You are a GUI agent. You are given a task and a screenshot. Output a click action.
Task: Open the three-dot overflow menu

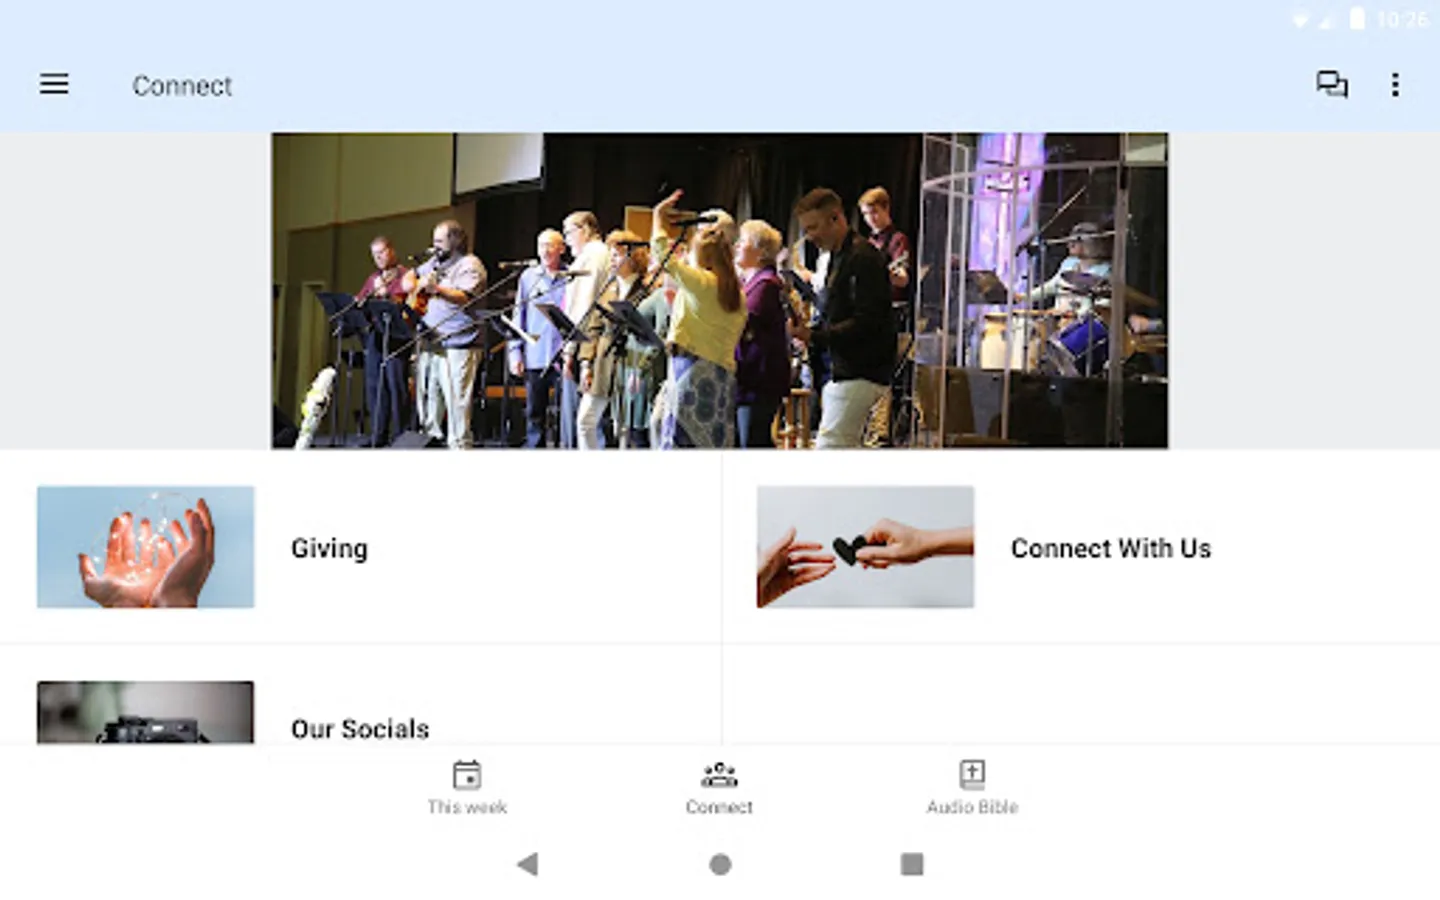coord(1395,85)
